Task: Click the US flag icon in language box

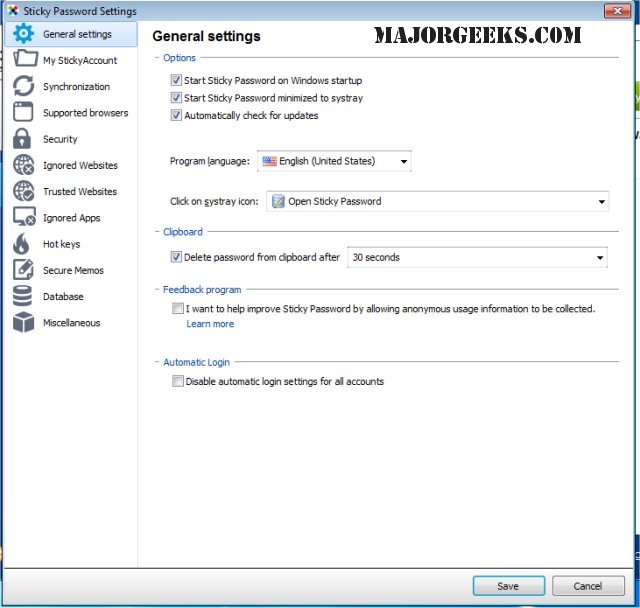Action: [269, 161]
